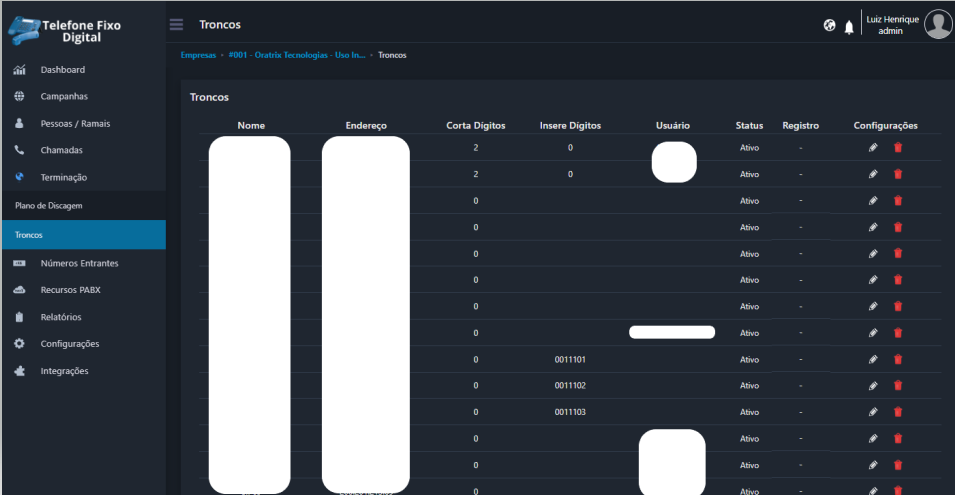Toggle the hamburger sidebar menu icon
The width and height of the screenshot is (955, 495).
(x=176, y=24)
